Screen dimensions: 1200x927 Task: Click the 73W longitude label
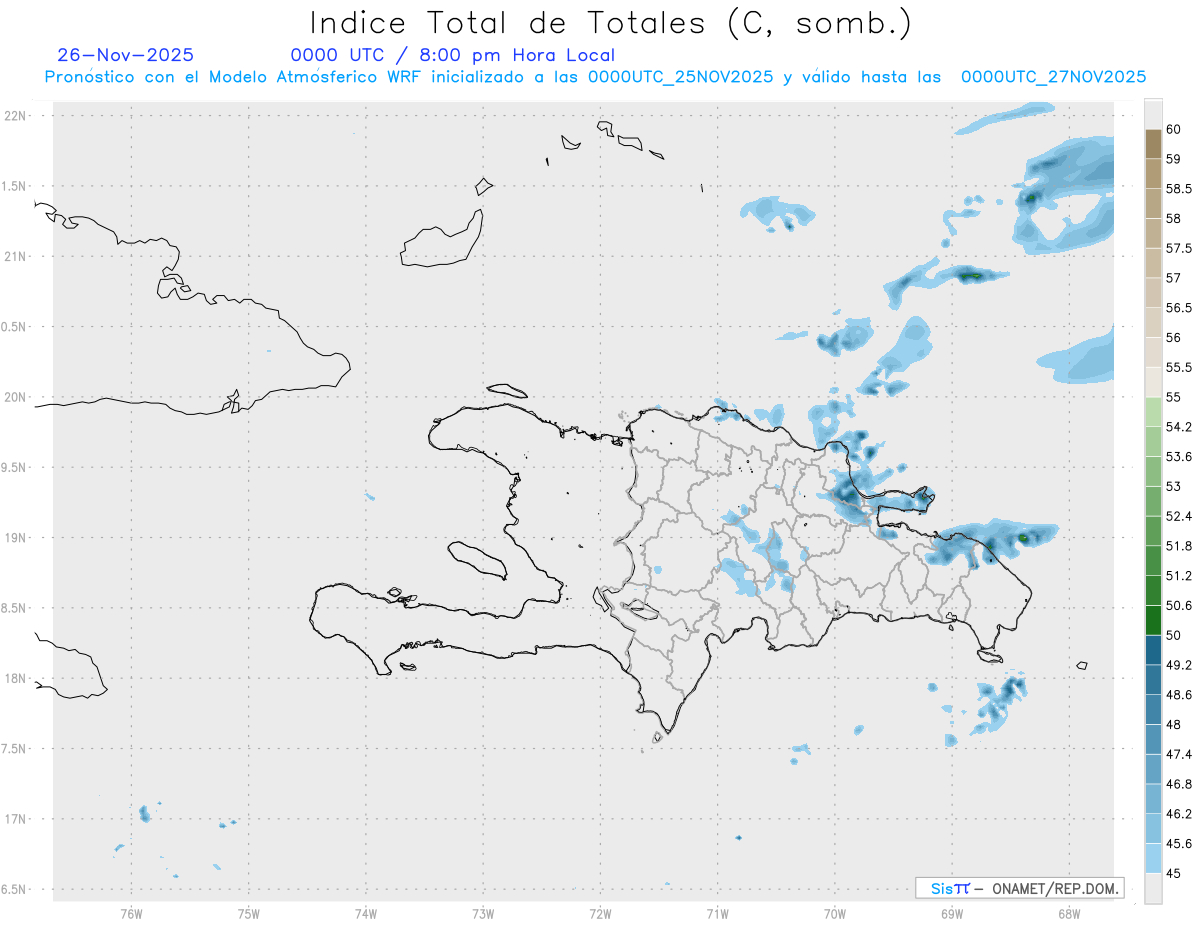[x=483, y=913]
